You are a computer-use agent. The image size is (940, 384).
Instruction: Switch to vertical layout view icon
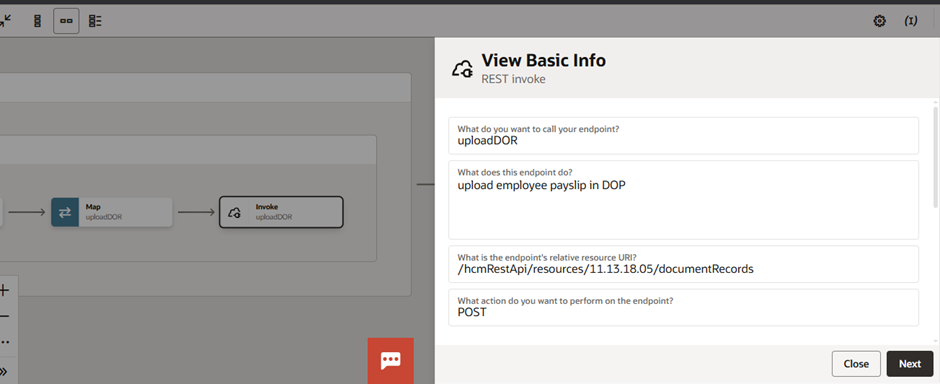[x=37, y=21]
